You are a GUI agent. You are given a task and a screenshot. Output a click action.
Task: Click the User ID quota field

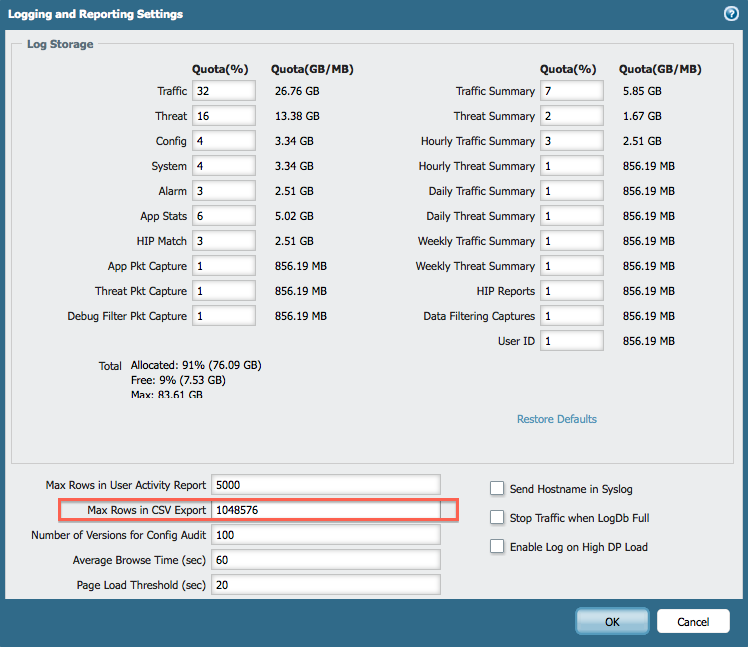[x=572, y=341]
